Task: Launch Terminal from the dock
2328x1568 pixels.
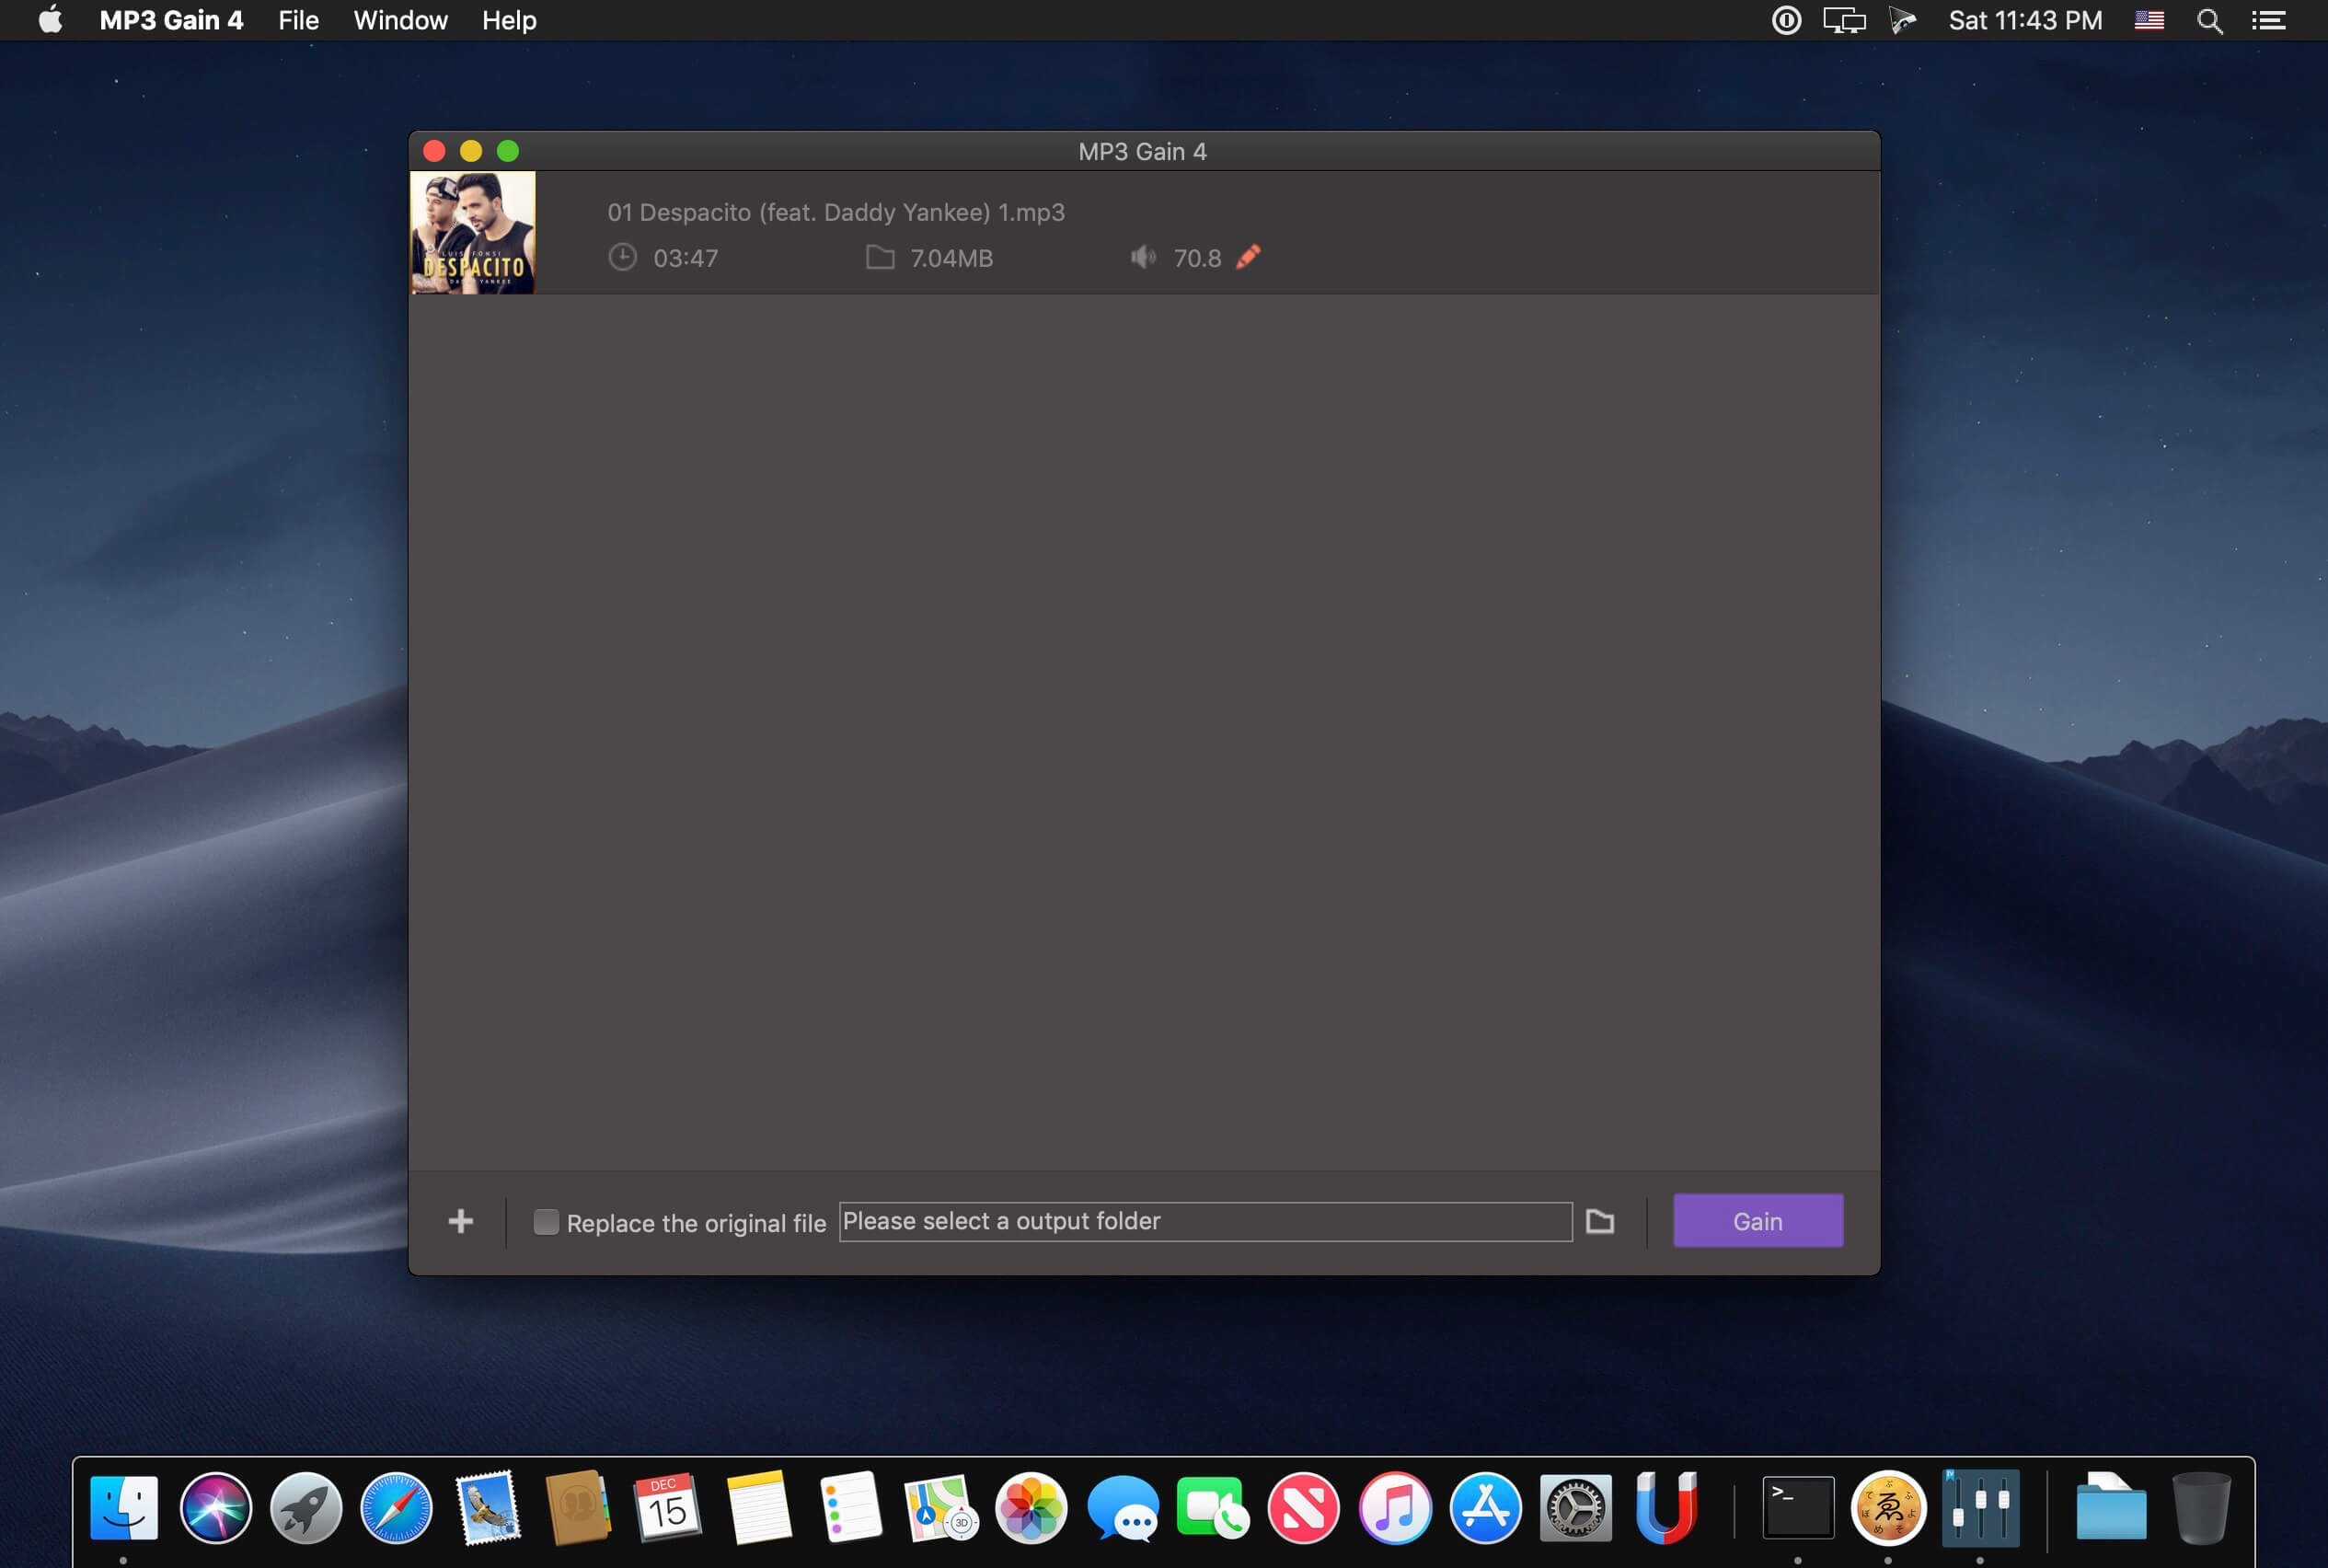Action: pos(1797,1508)
